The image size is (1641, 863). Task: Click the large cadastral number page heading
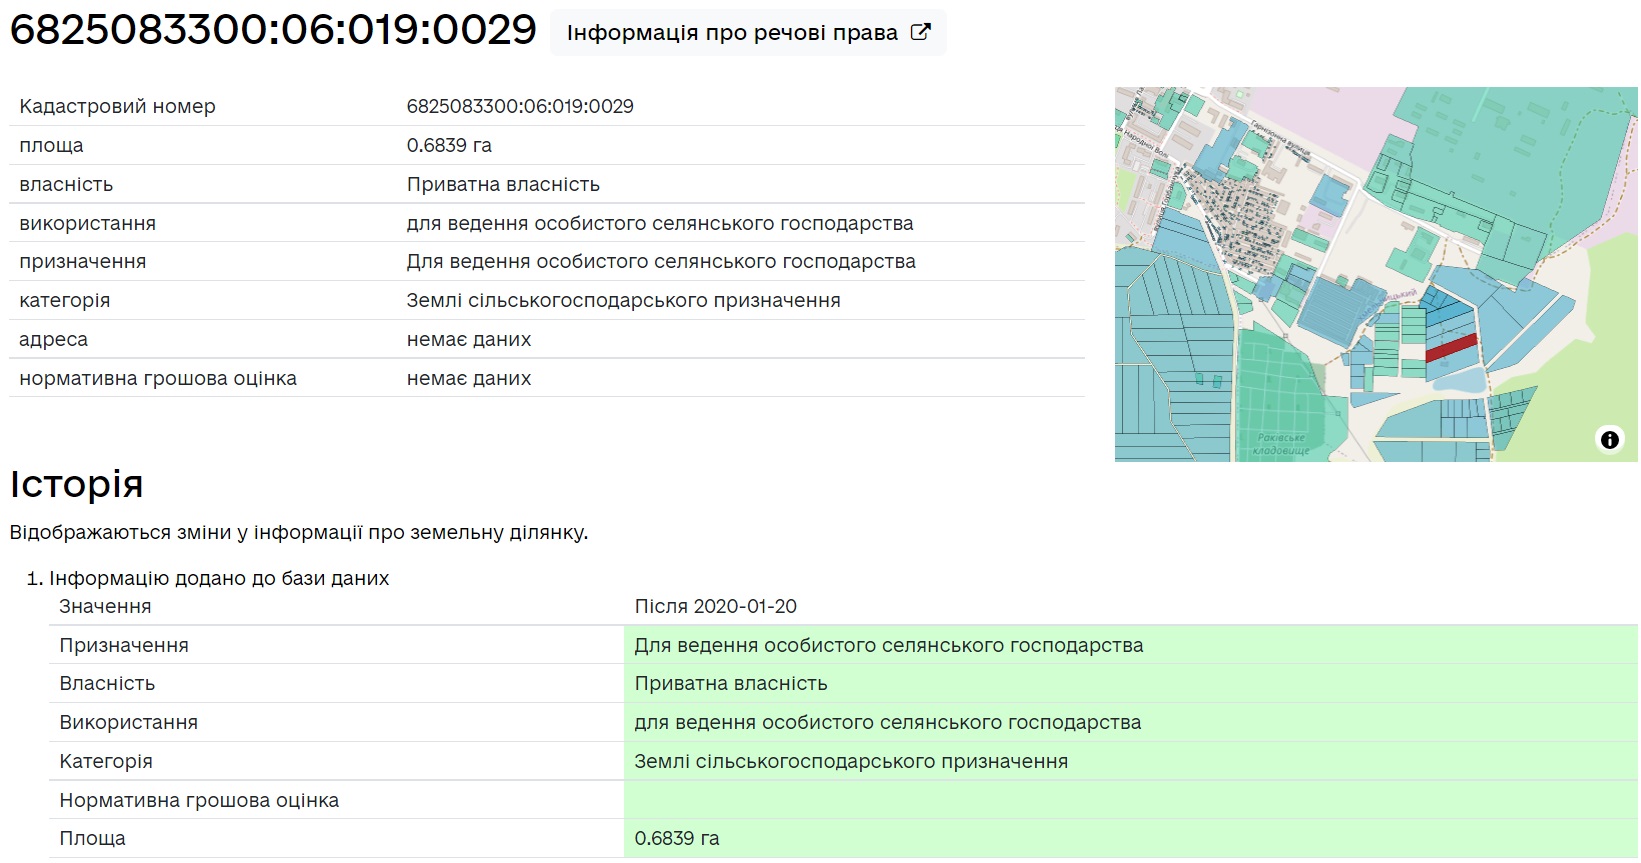[273, 30]
